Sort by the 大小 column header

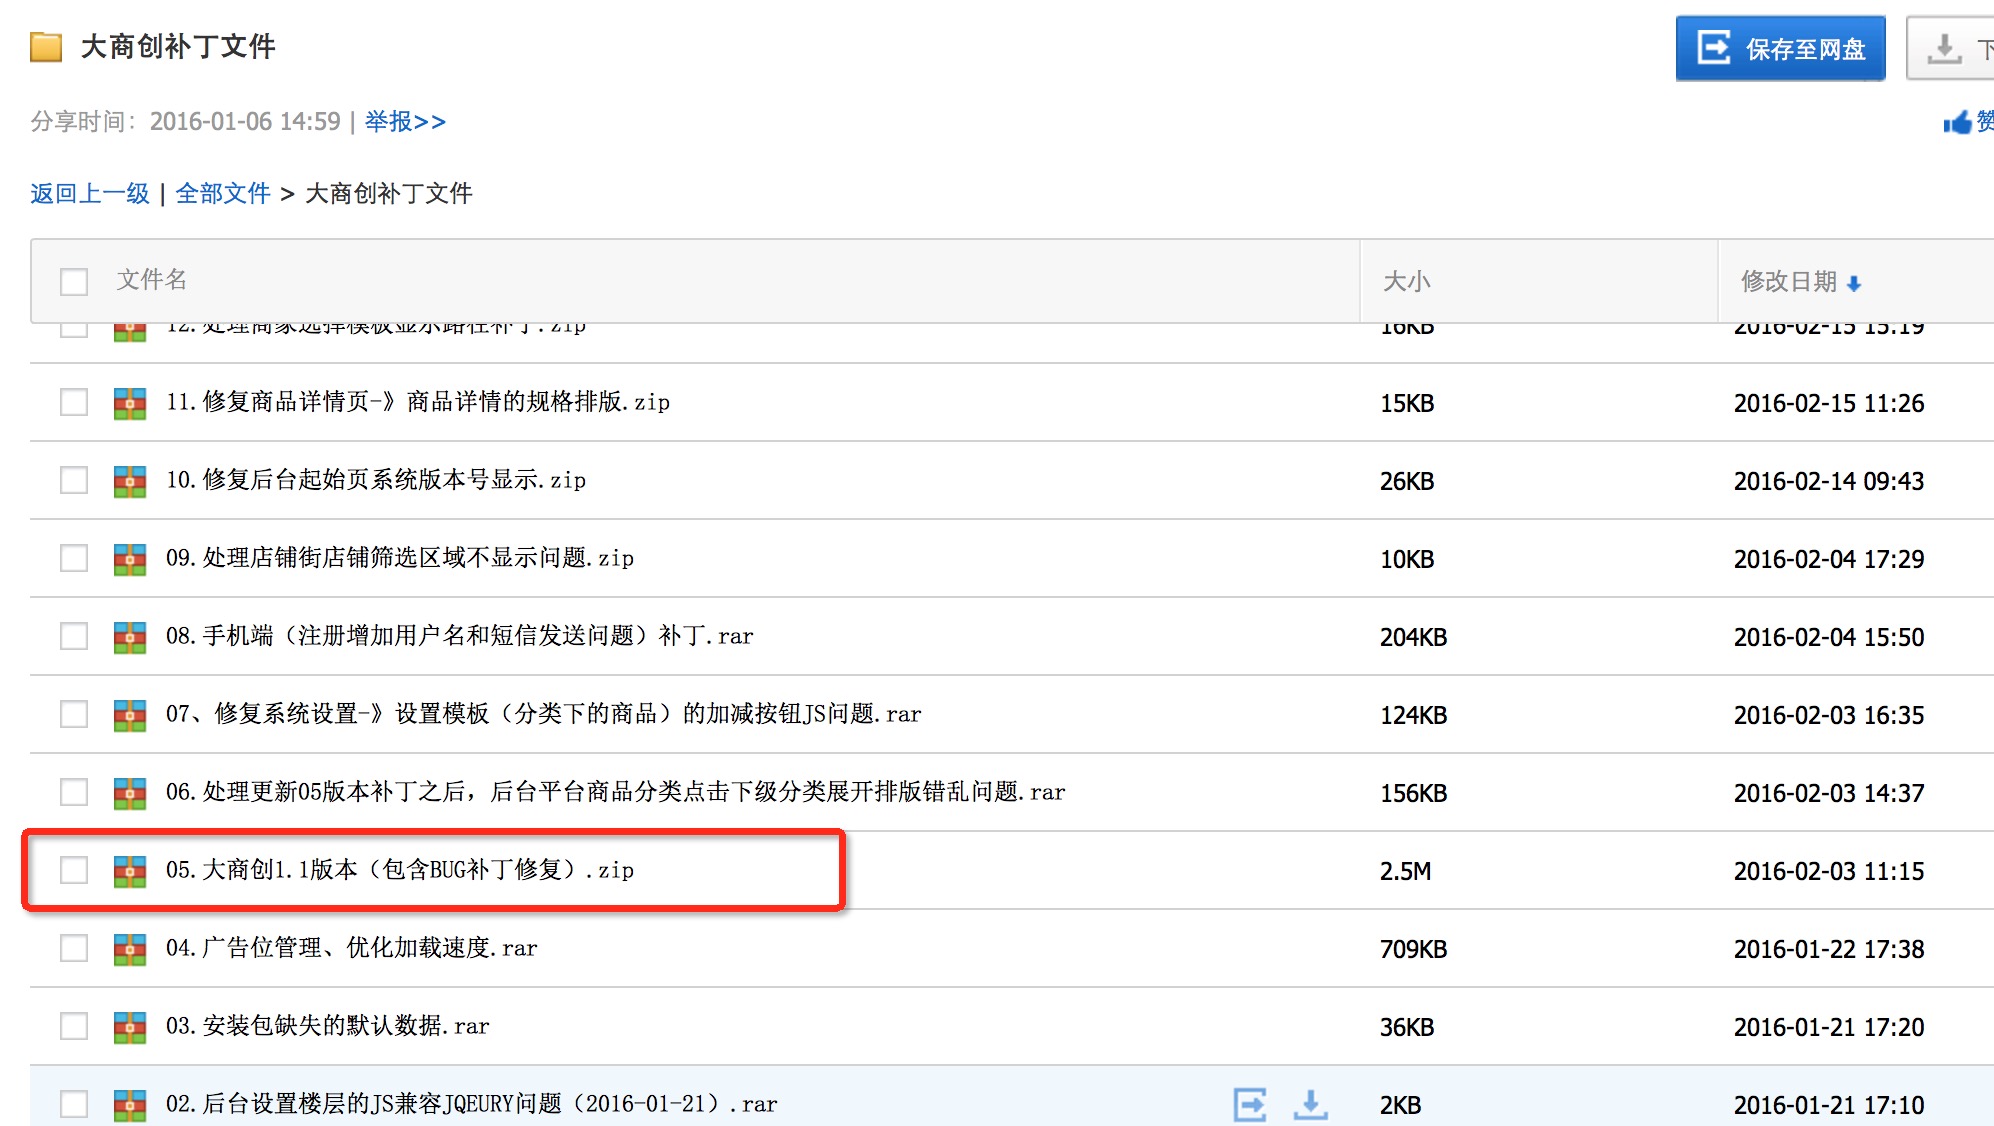click(x=1406, y=282)
